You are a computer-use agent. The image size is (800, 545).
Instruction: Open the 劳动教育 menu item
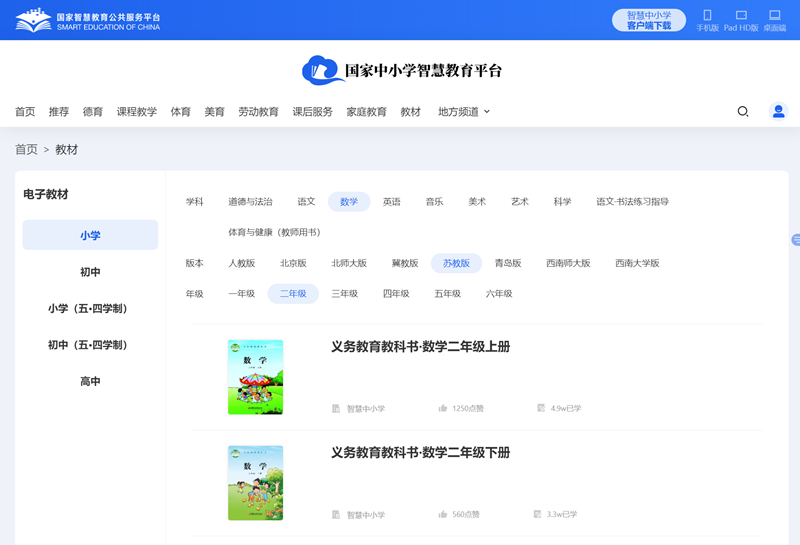point(259,112)
